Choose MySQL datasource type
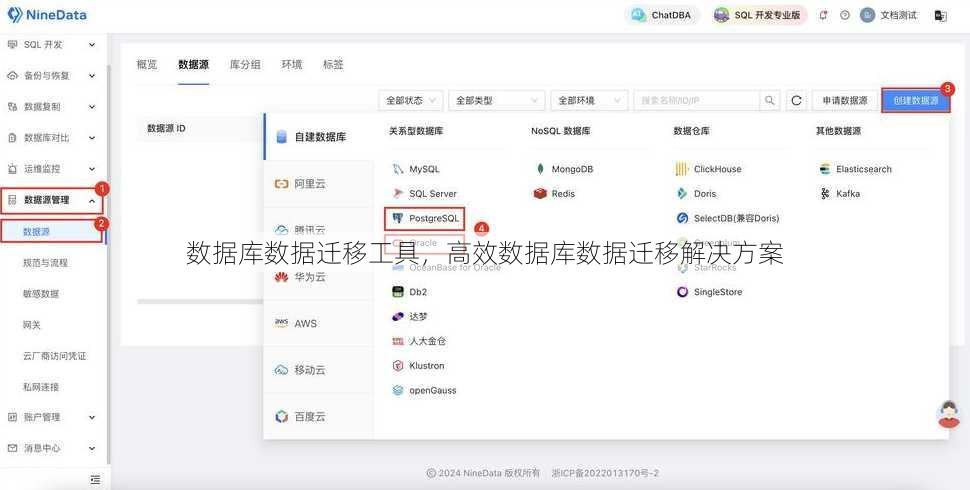The height and width of the screenshot is (490, 970). [416, 169]
